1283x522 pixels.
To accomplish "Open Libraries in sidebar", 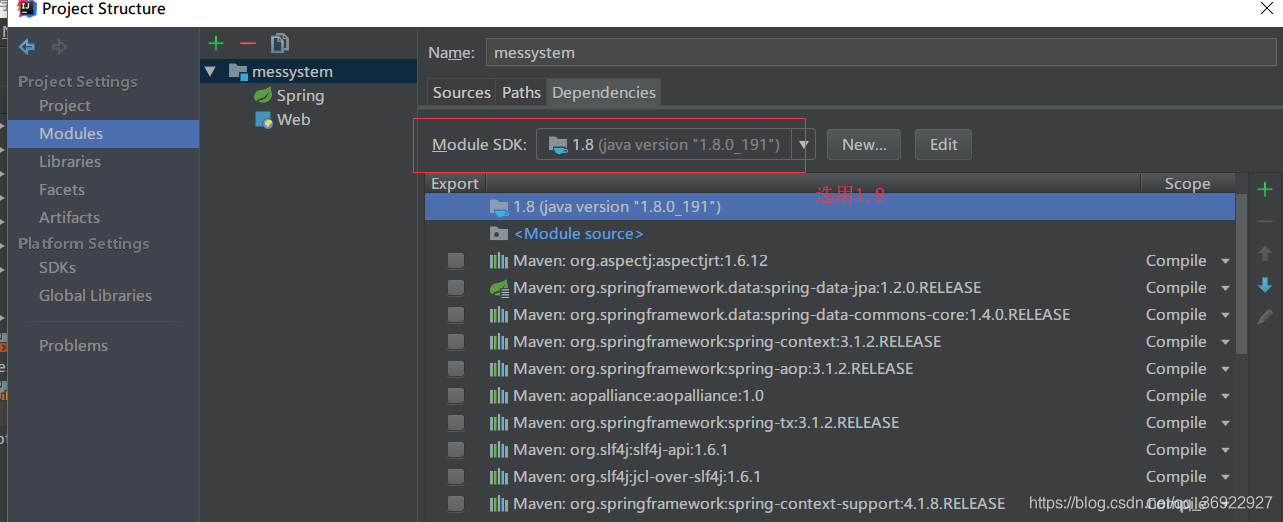I will pyautogui.click(x=70, y=161).
